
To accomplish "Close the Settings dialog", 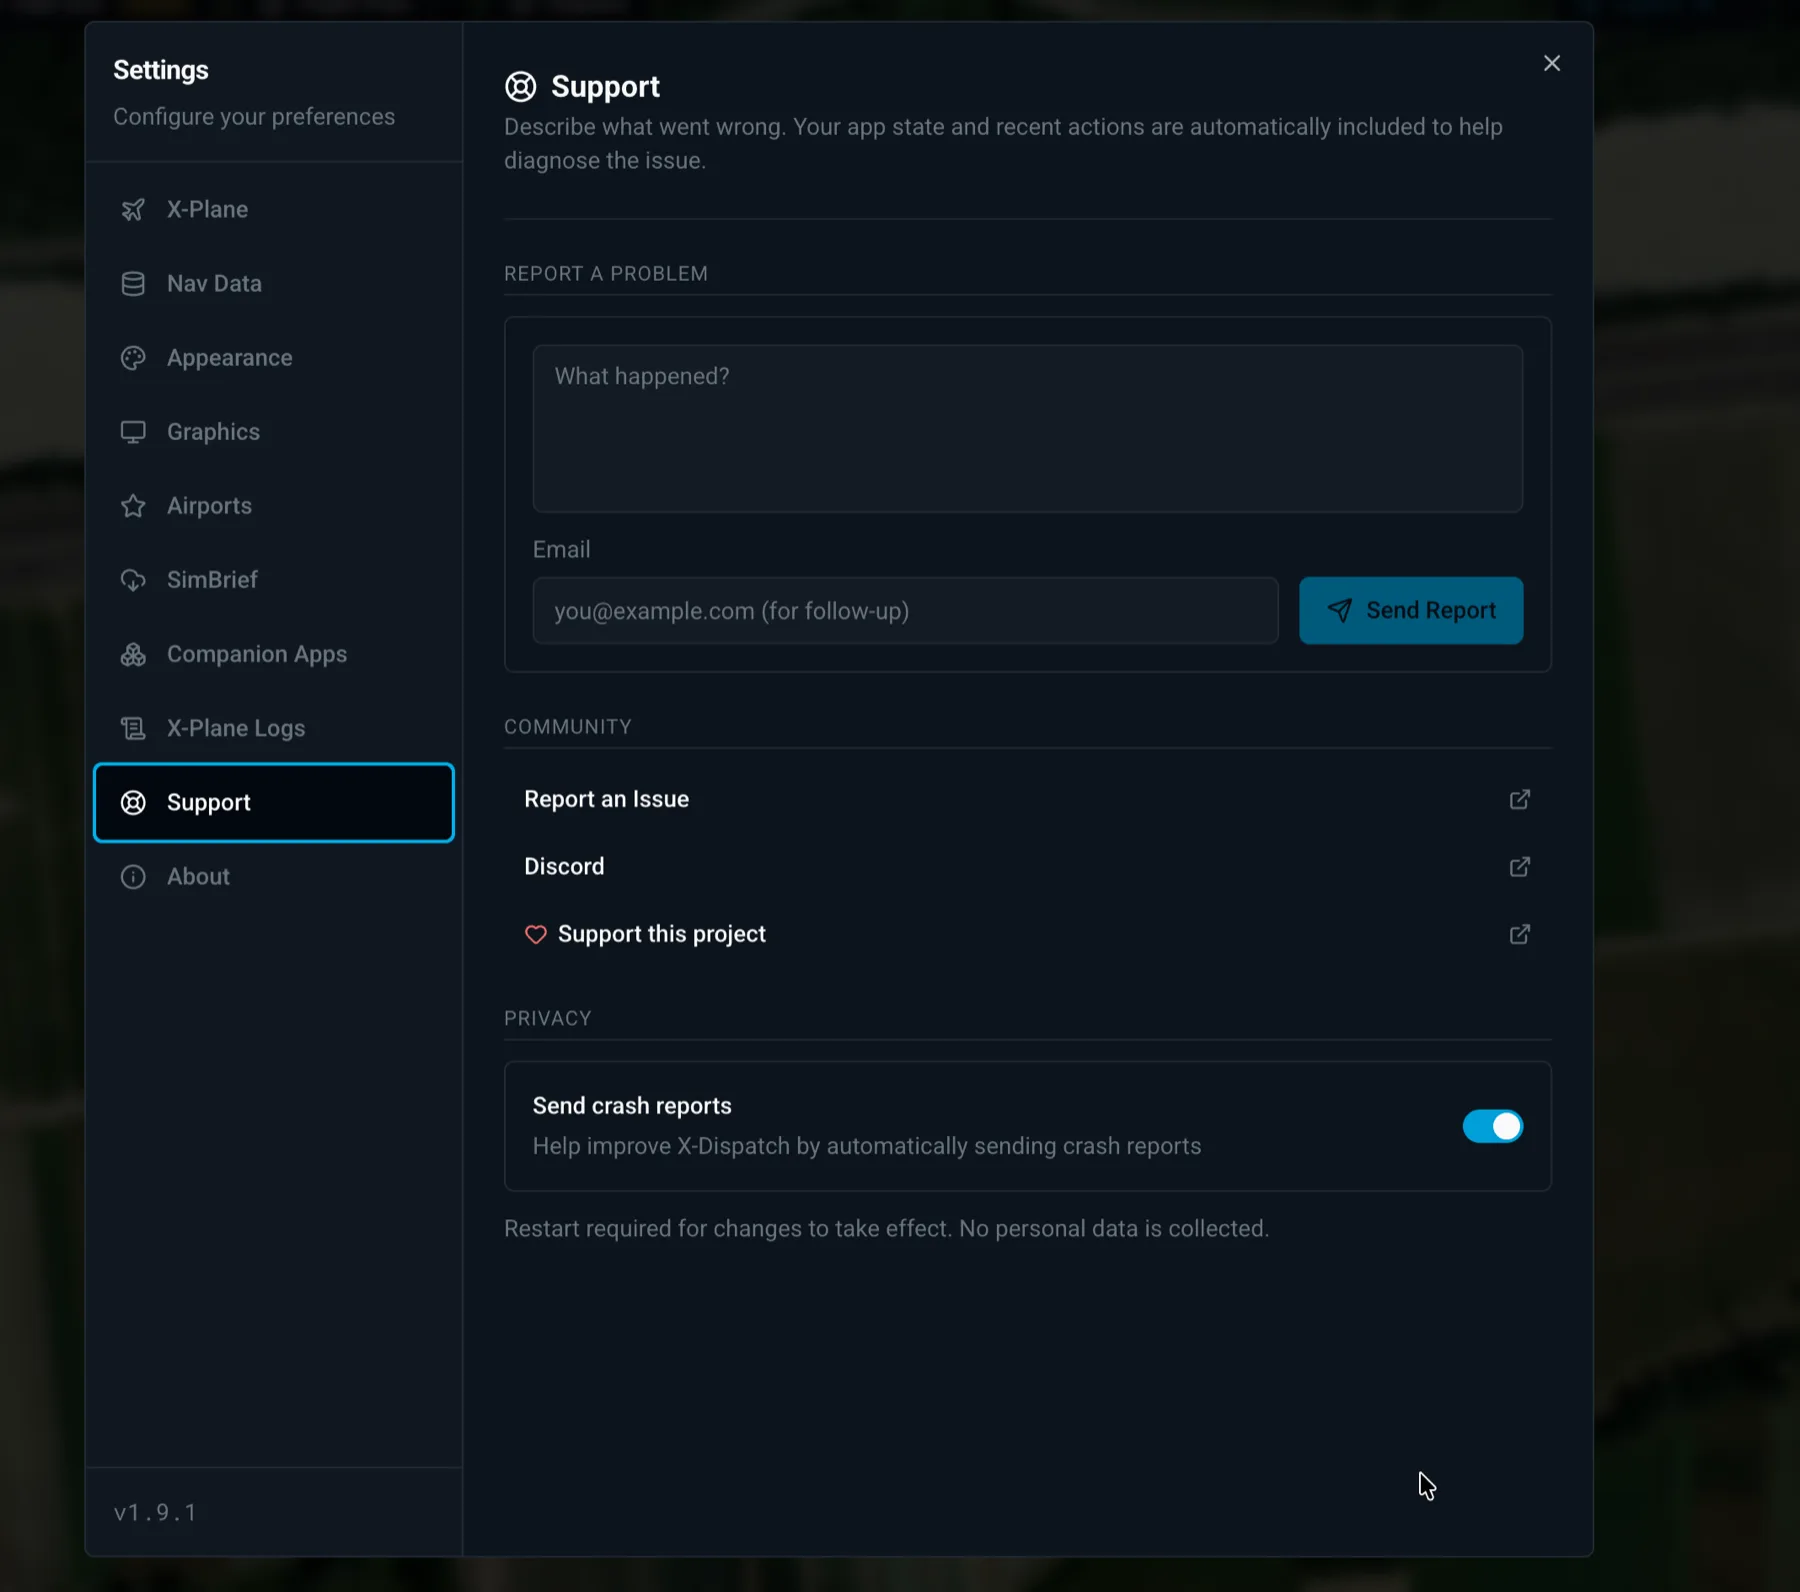I will point(1551,63).
